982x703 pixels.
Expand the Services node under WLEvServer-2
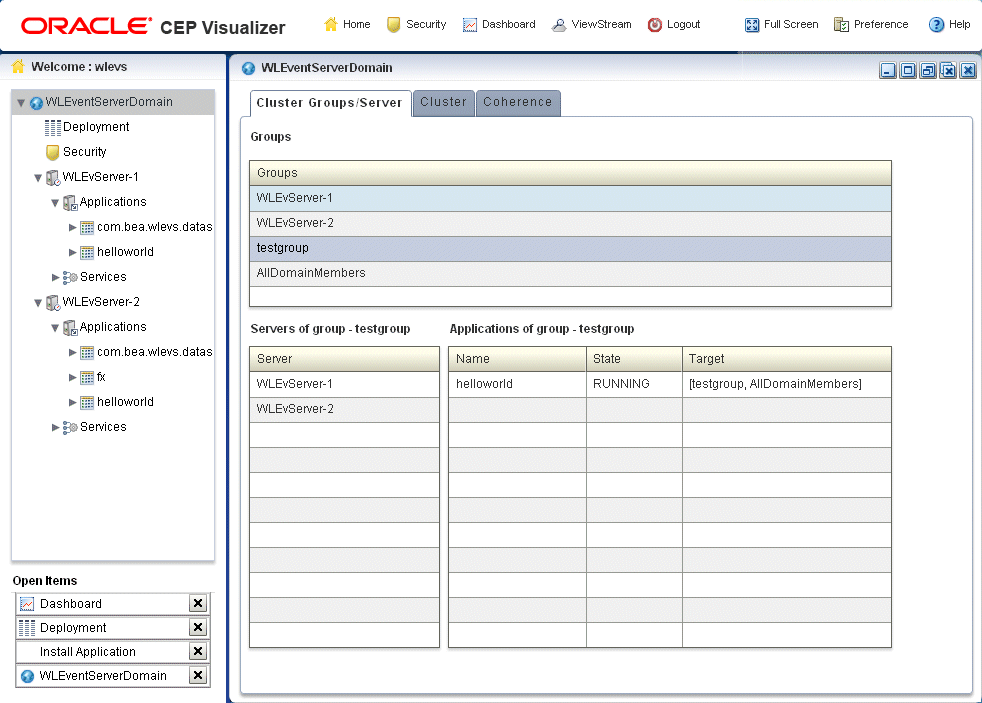point(56,427)
